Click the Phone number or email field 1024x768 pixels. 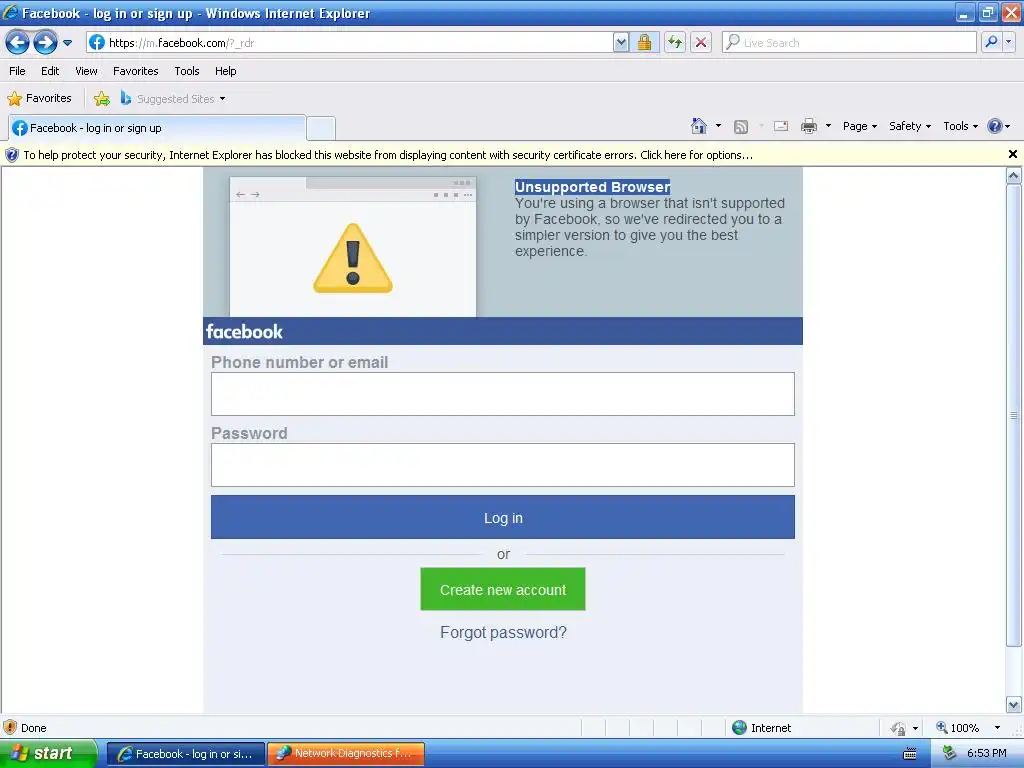point(503,394)
